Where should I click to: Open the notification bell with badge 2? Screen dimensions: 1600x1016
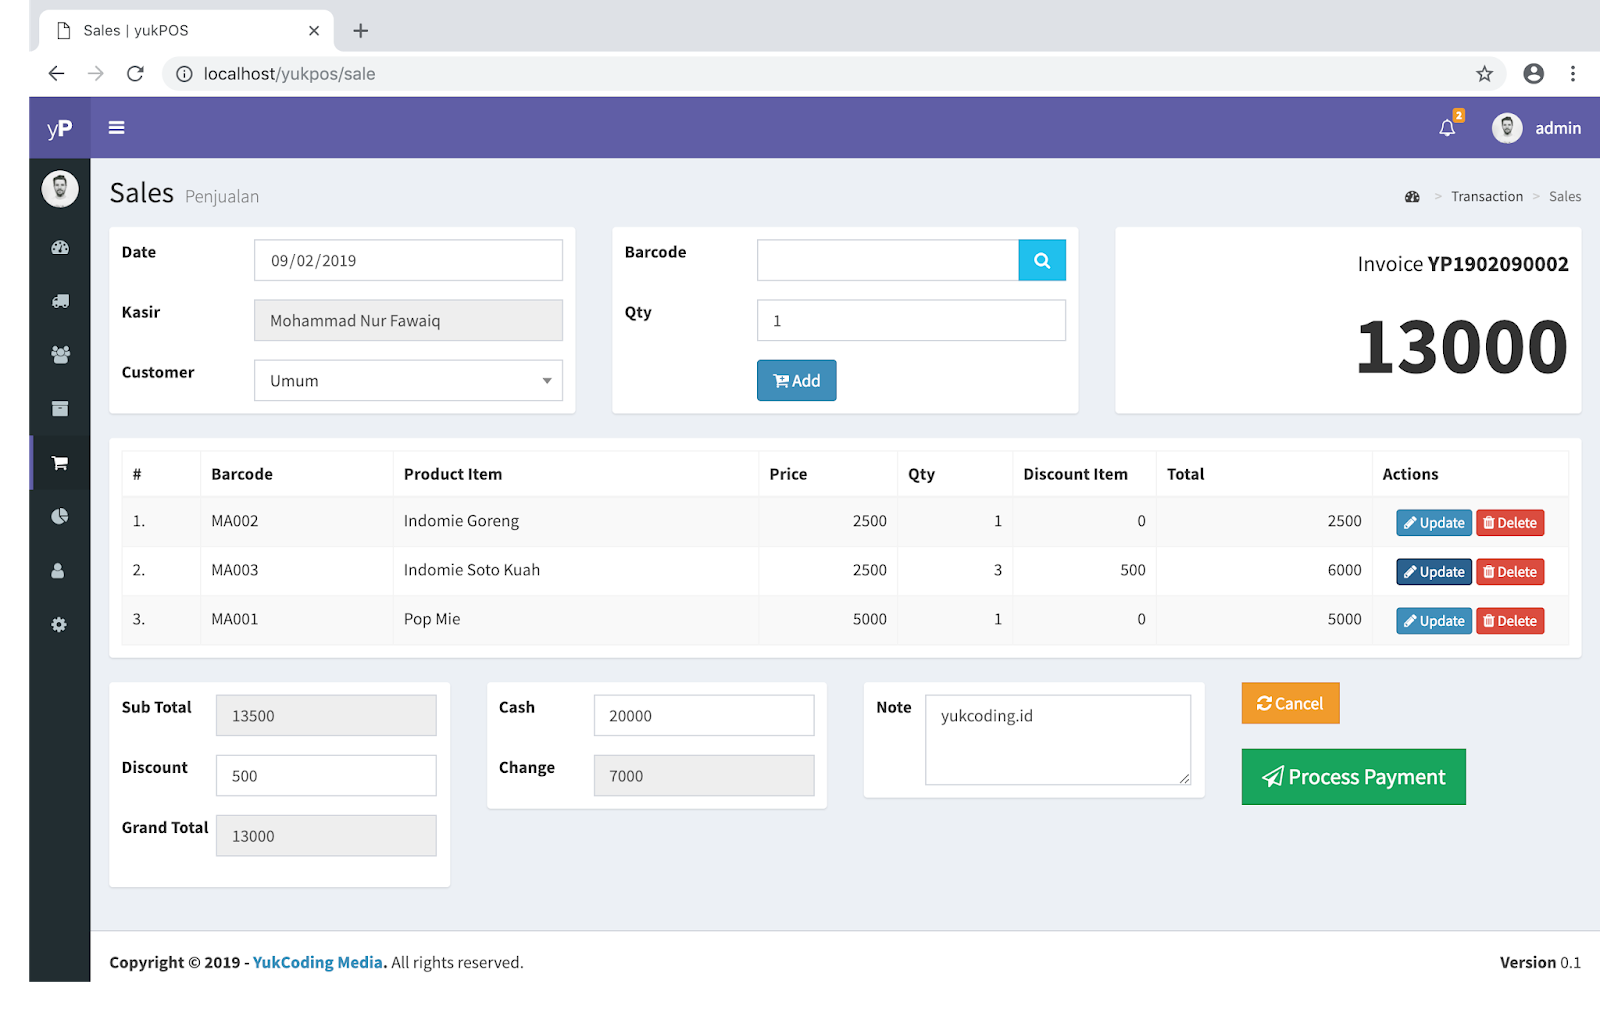pyautogui.click(x=1447, y=128)
